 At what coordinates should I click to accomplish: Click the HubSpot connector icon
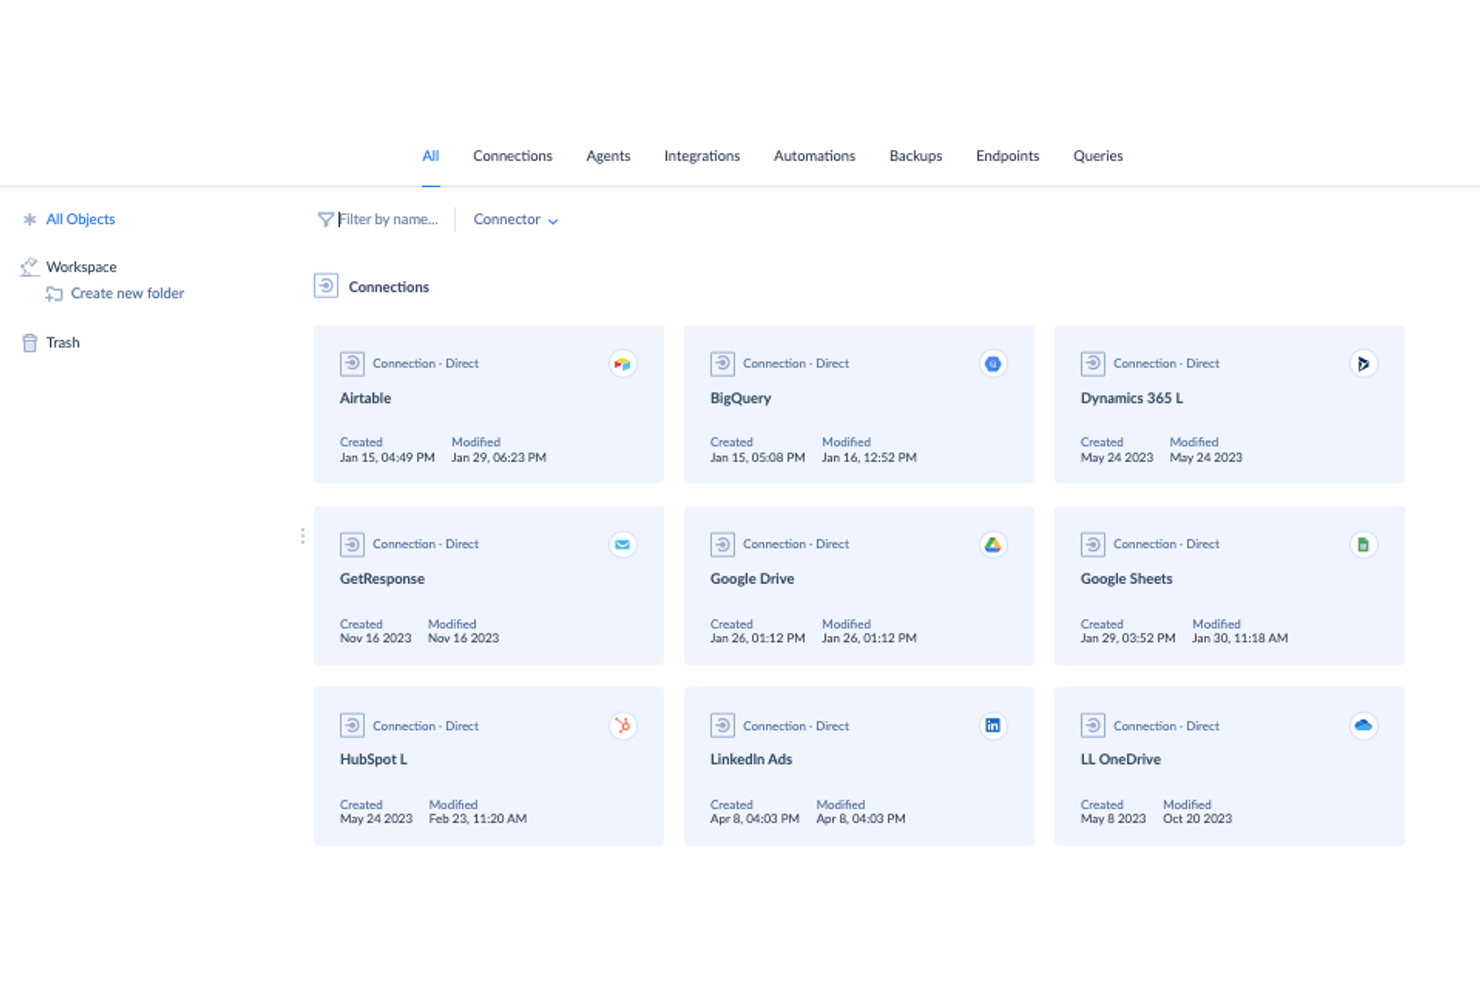(622, 725)
